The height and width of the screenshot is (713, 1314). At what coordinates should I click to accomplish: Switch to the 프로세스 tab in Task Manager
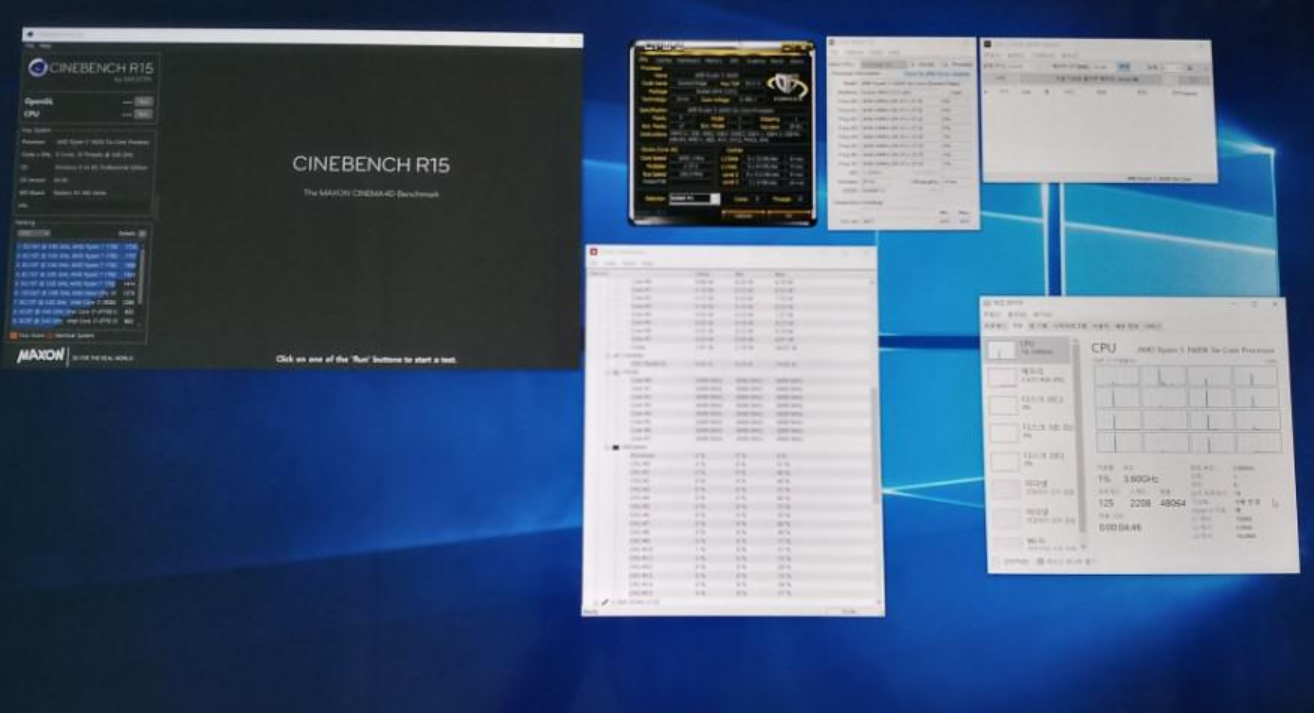[994, 326]
